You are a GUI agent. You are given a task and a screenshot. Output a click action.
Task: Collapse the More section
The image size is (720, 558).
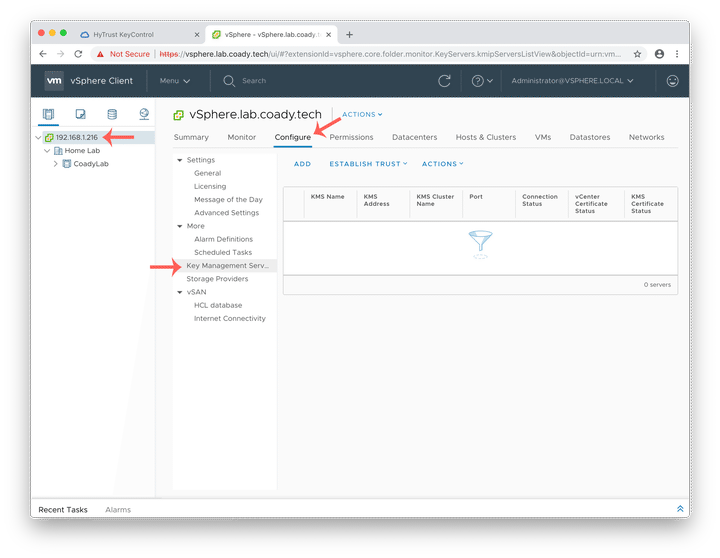[x=180, y=226]
